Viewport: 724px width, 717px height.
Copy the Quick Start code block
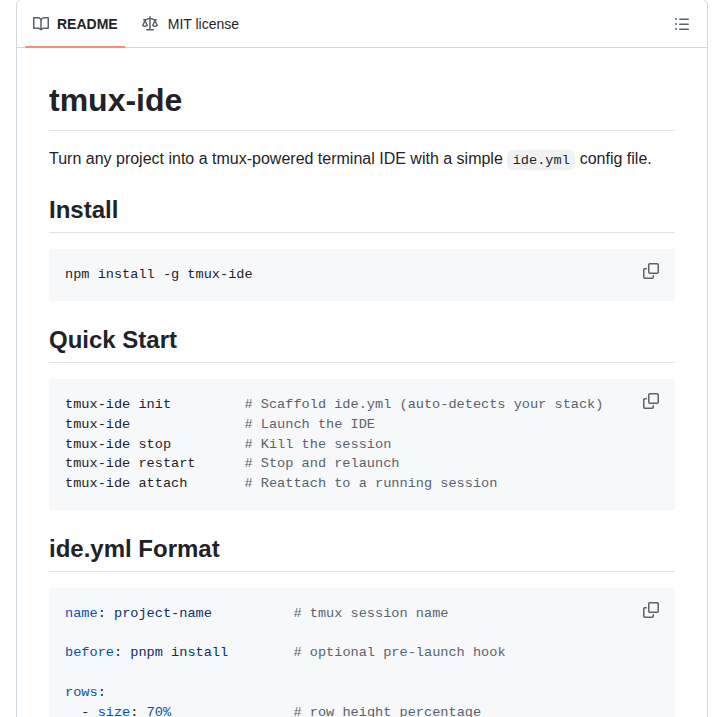651,401
